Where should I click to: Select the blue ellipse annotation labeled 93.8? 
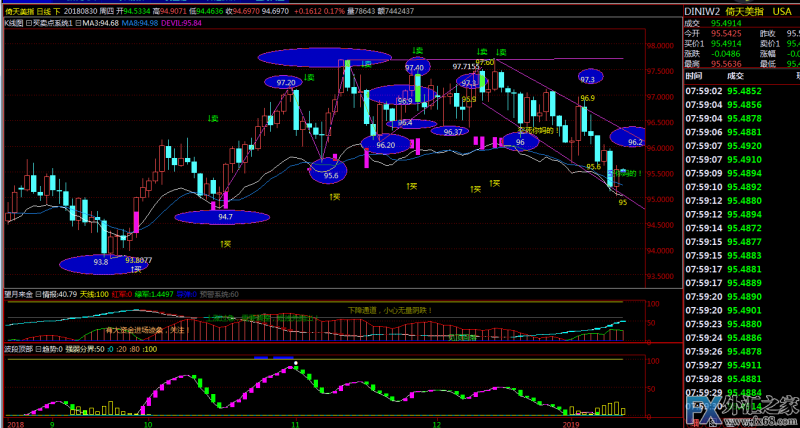click(101, 263)
